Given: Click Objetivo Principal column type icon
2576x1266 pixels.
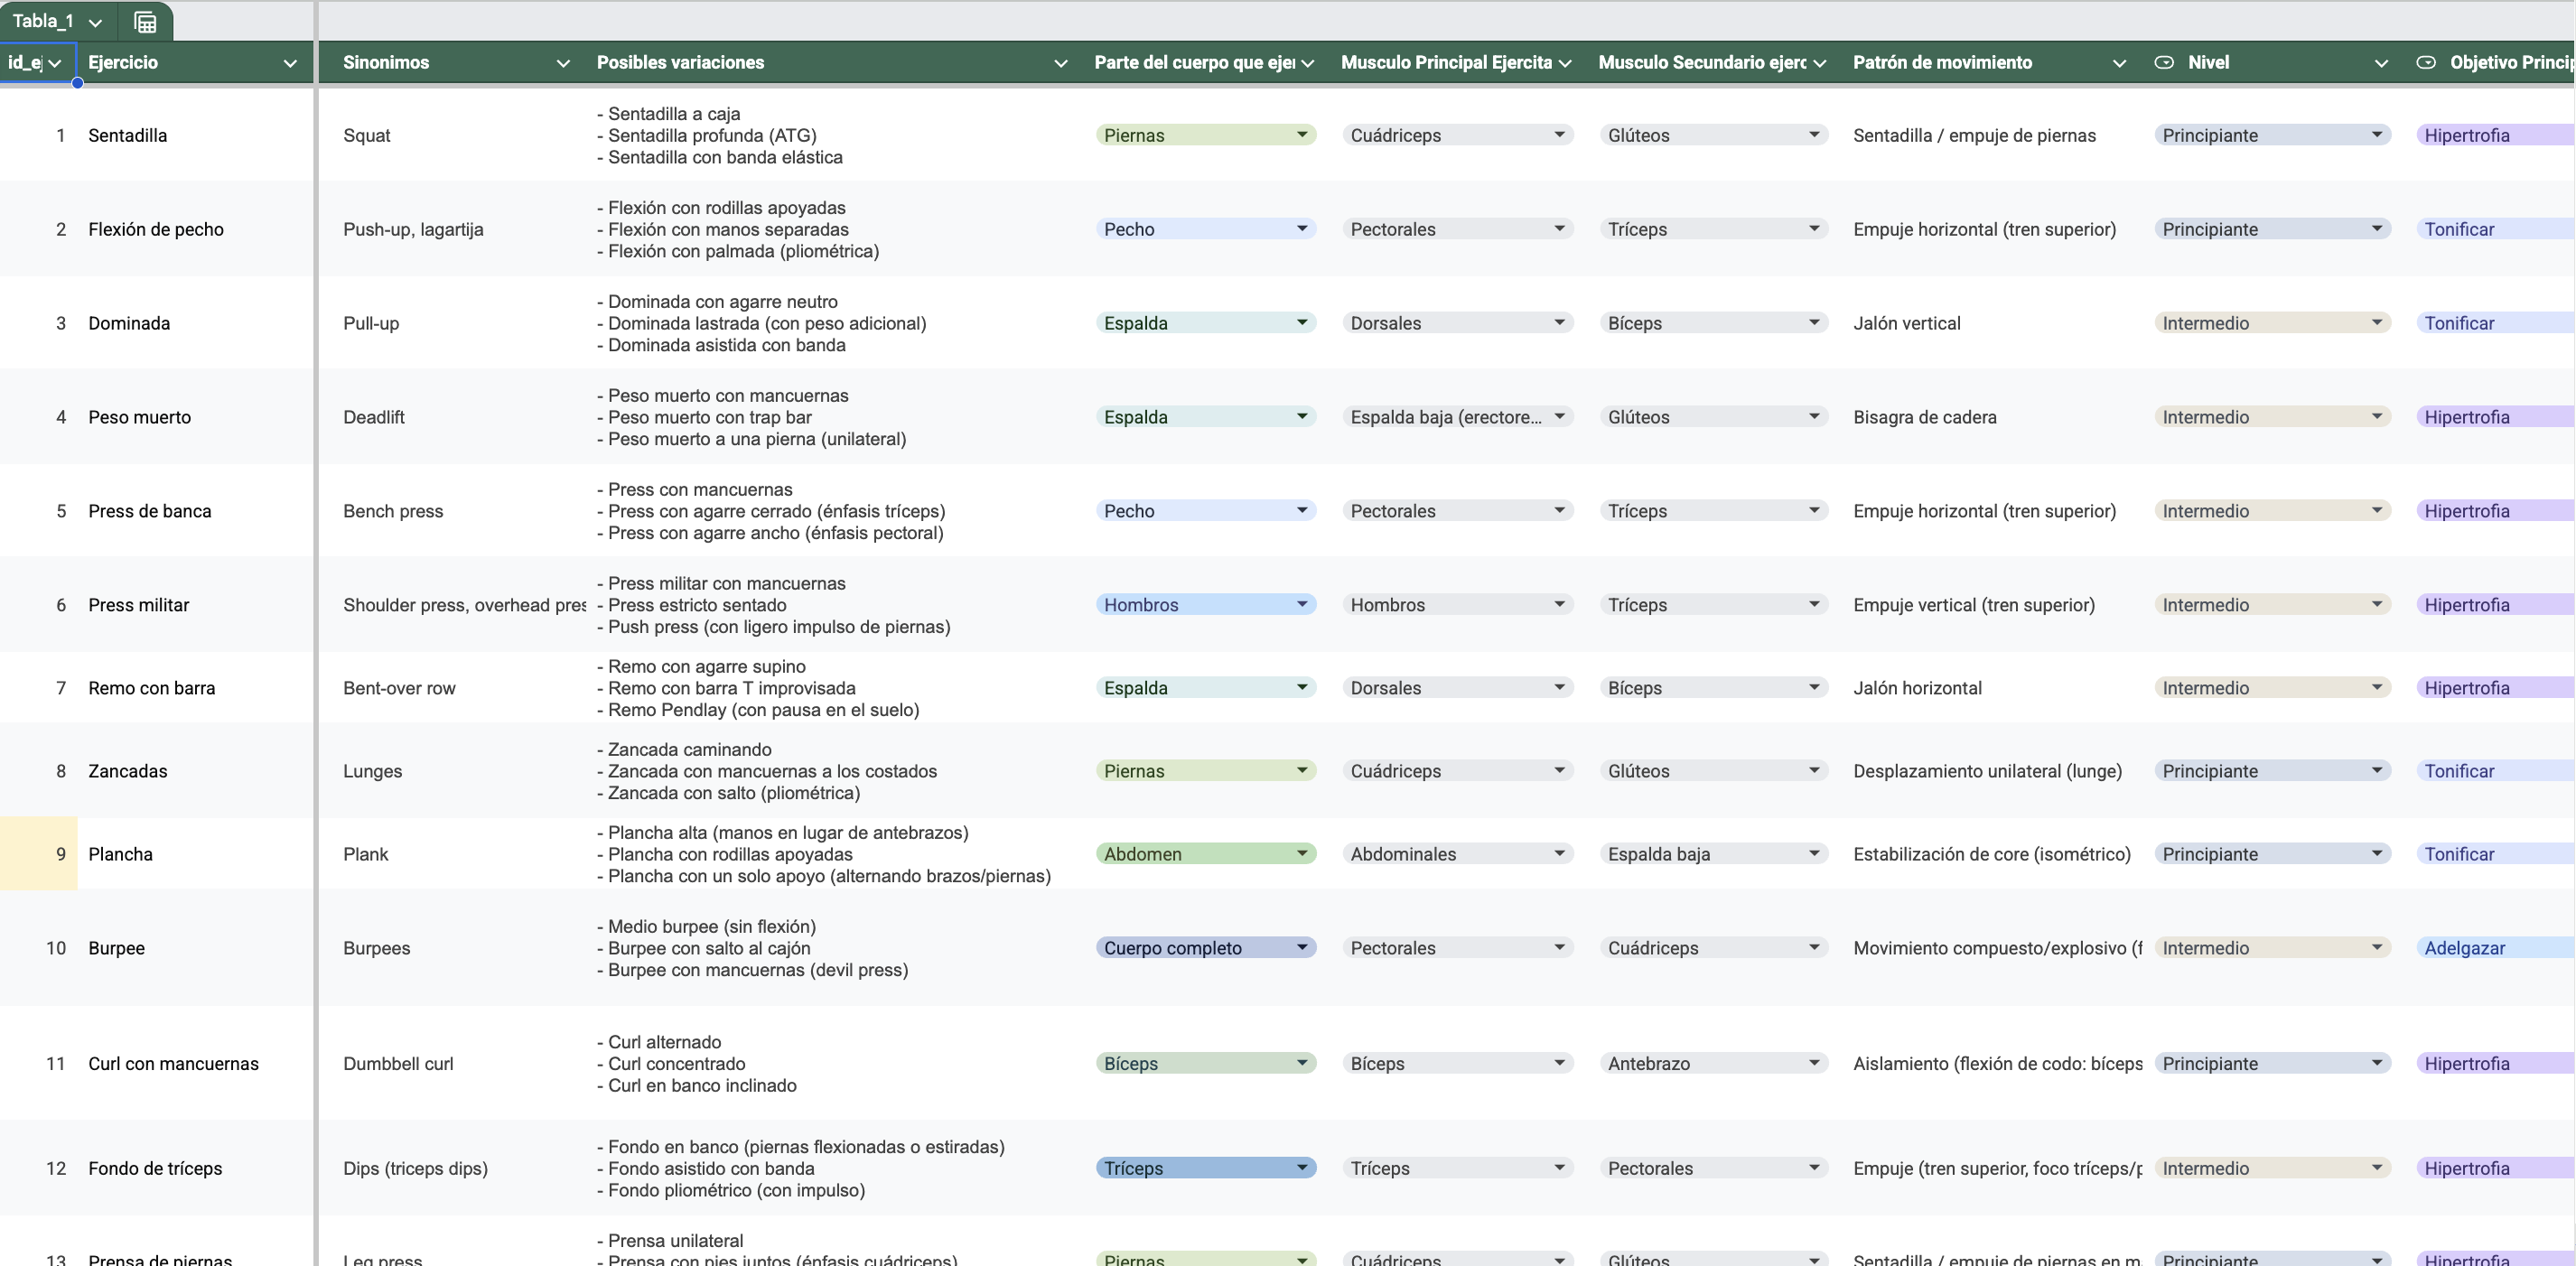Looking at the screenshot, I should (2425, 62).
